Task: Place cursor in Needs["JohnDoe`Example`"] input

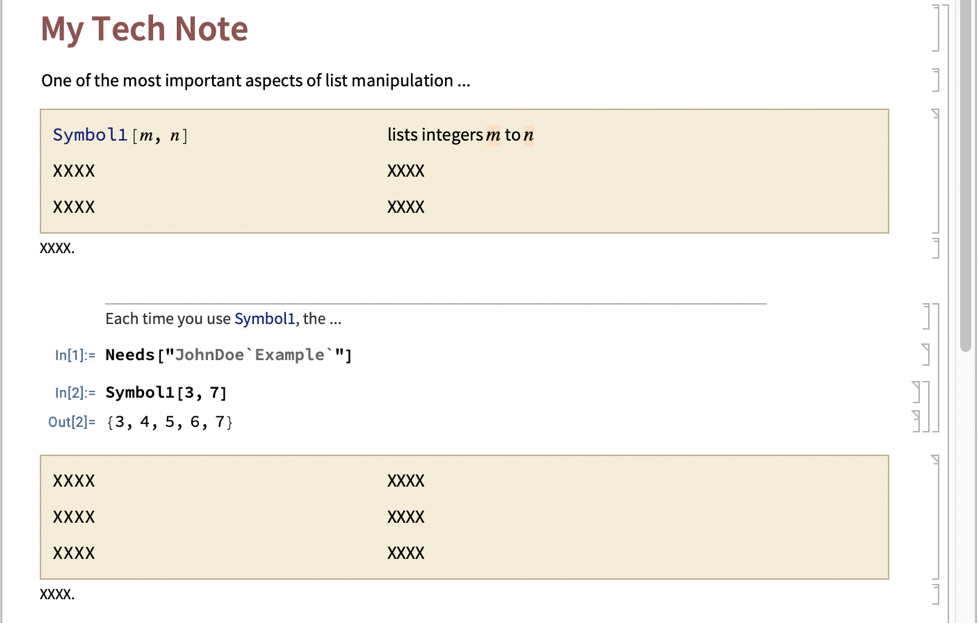Action: [x=229, y=355]
